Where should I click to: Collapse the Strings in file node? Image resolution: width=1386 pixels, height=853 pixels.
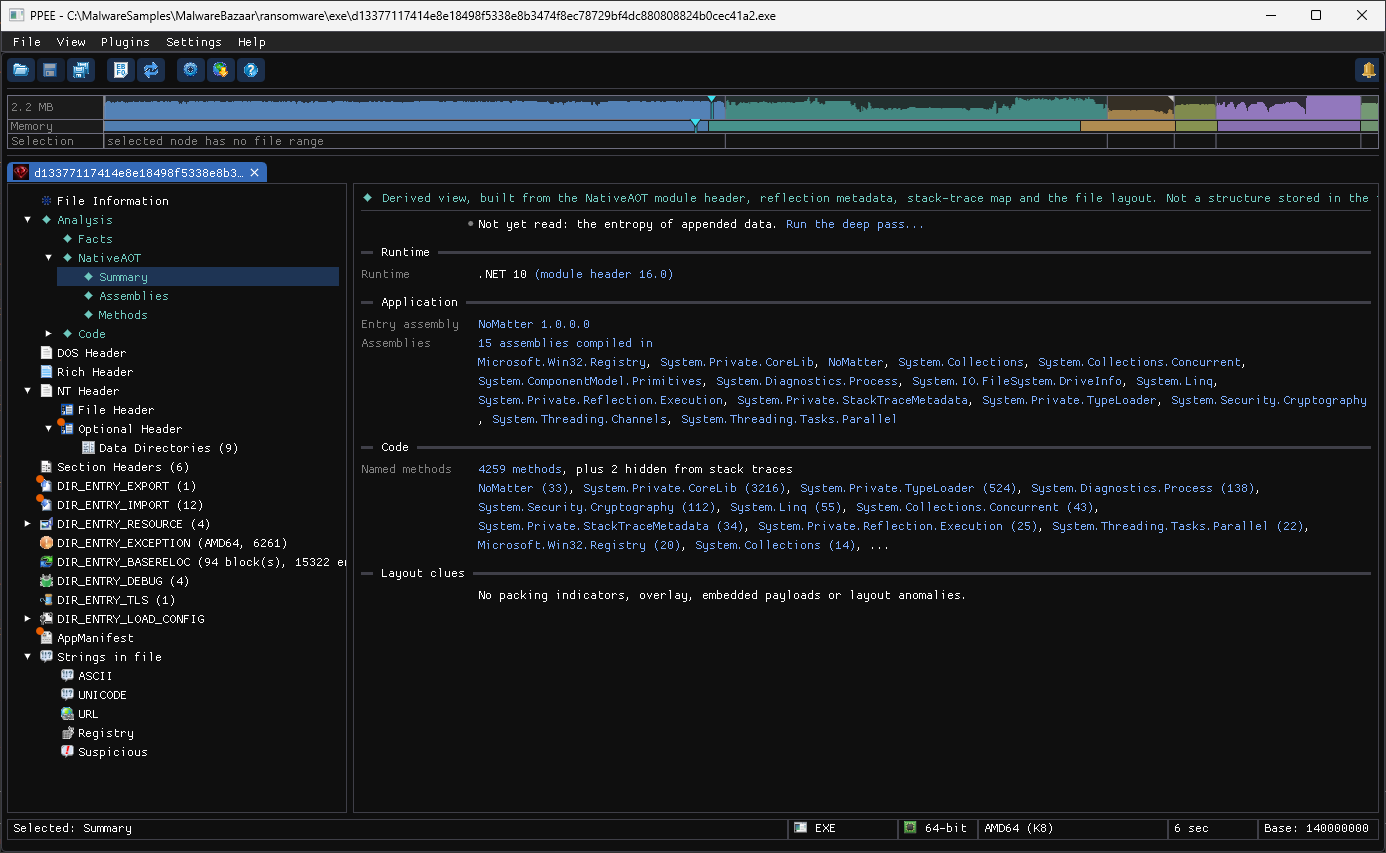28,657
